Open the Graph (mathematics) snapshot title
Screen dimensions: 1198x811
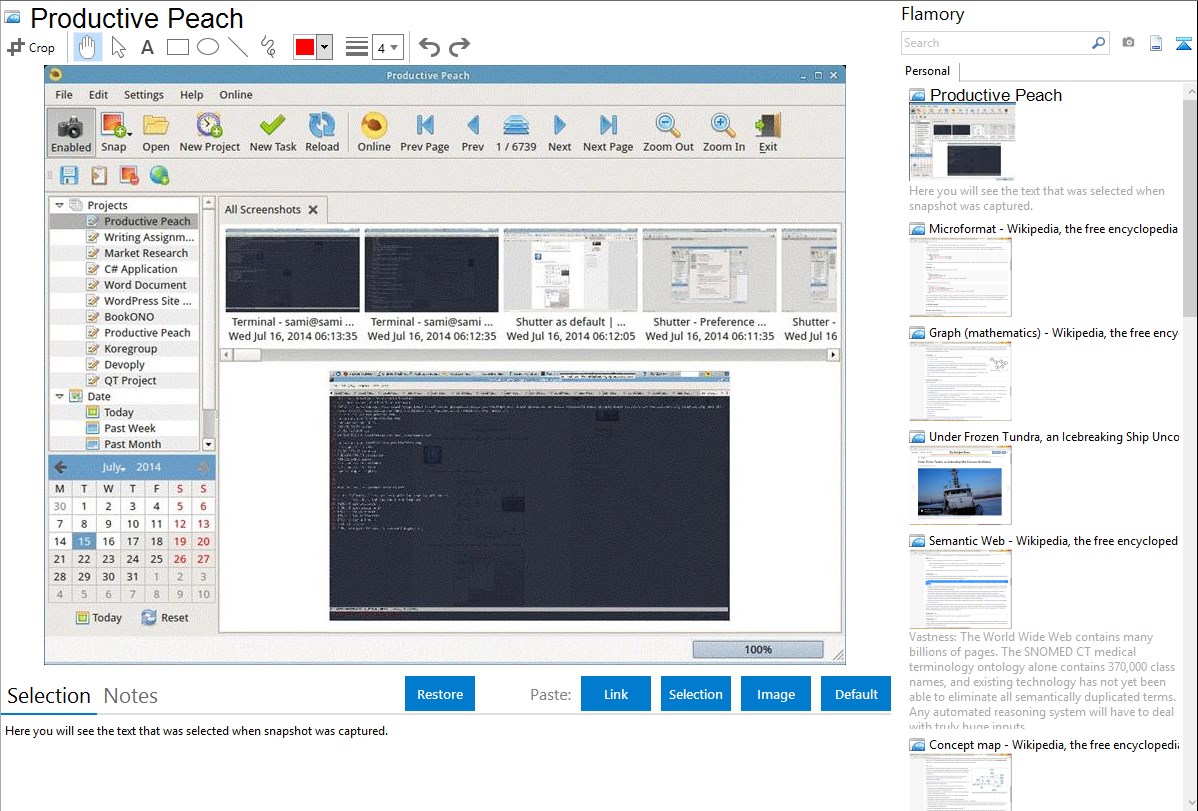point(1053,333)
